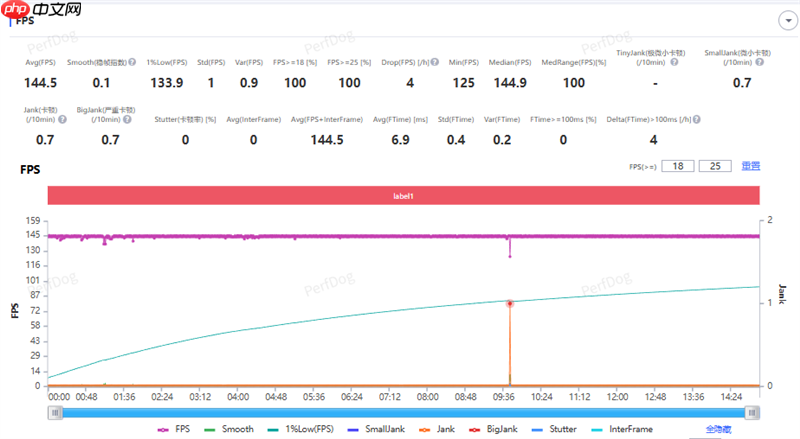
Task: Toggle FPS series in the legend
Action: point(176,428)
